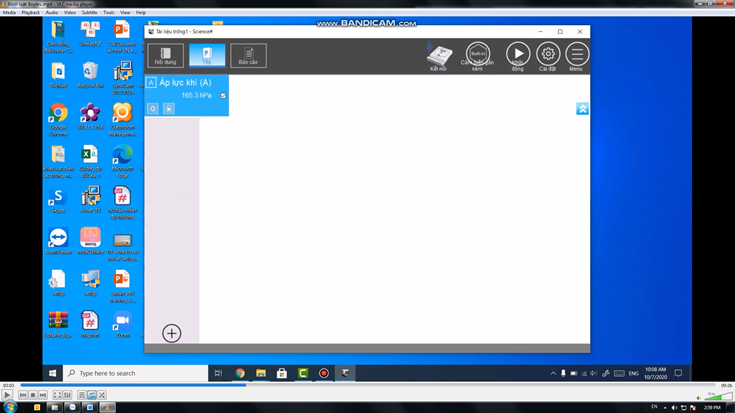Screen dimensions: 735x413
Task: Show hidden icons arrow in the bottom tray
Action: (665, 408)
